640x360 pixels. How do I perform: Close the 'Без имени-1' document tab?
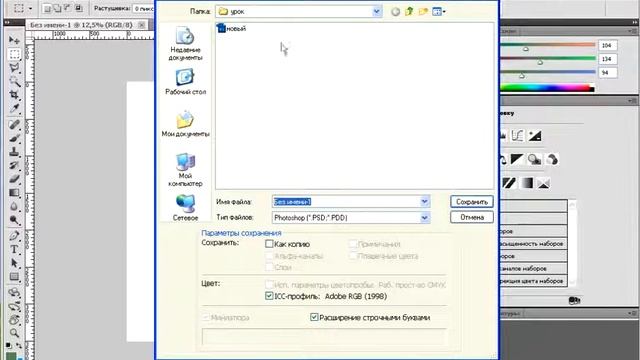coord(141,25)
